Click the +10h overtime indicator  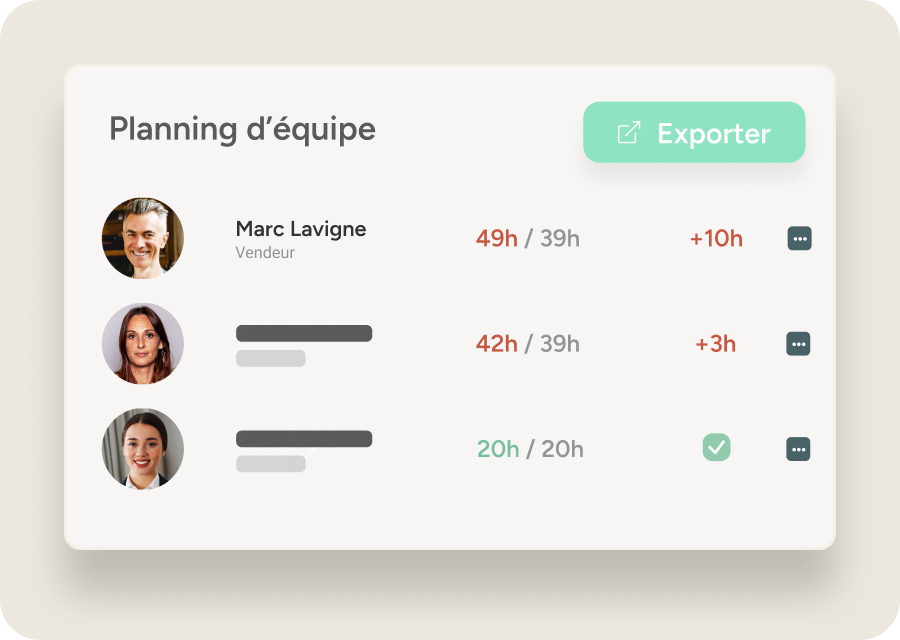(x=716, y=238)
